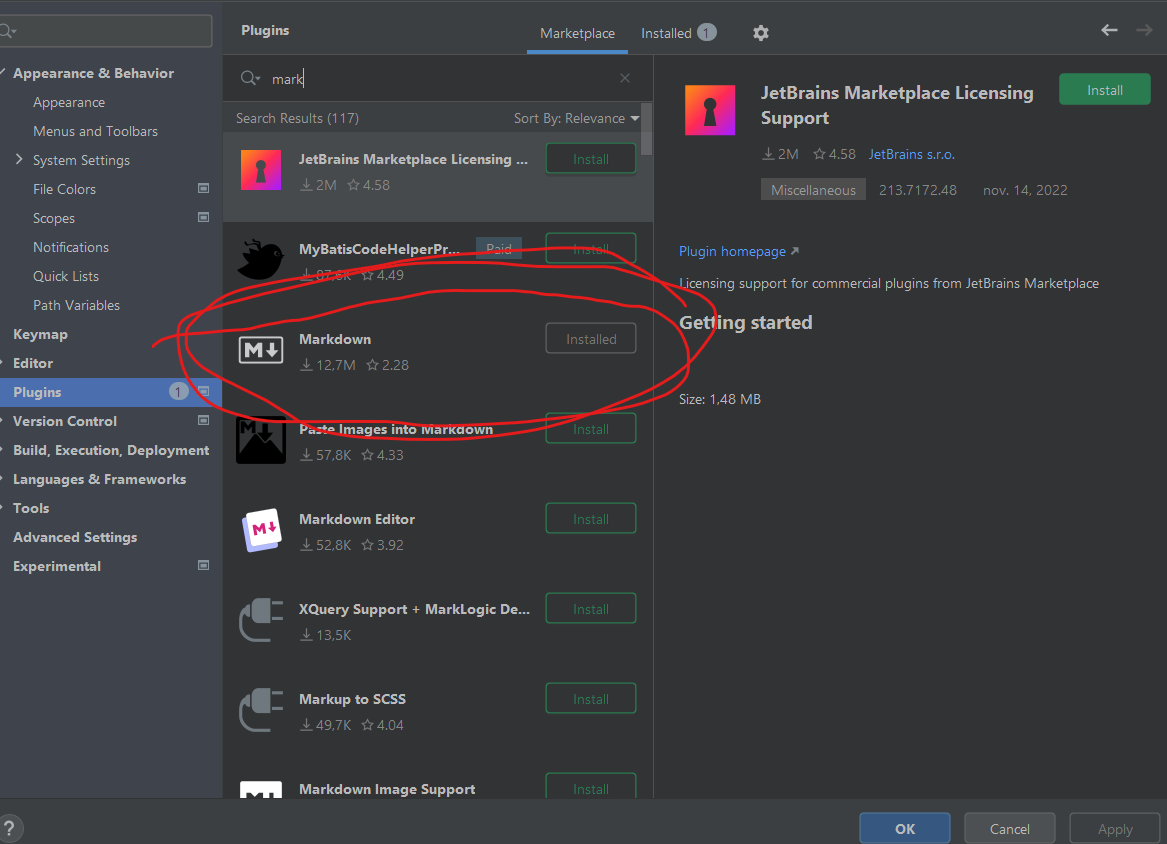Install the Markdown Editor plugin
Viewport: 1167px width, 844px height.
pyautogui.click(x=590, y=519)
